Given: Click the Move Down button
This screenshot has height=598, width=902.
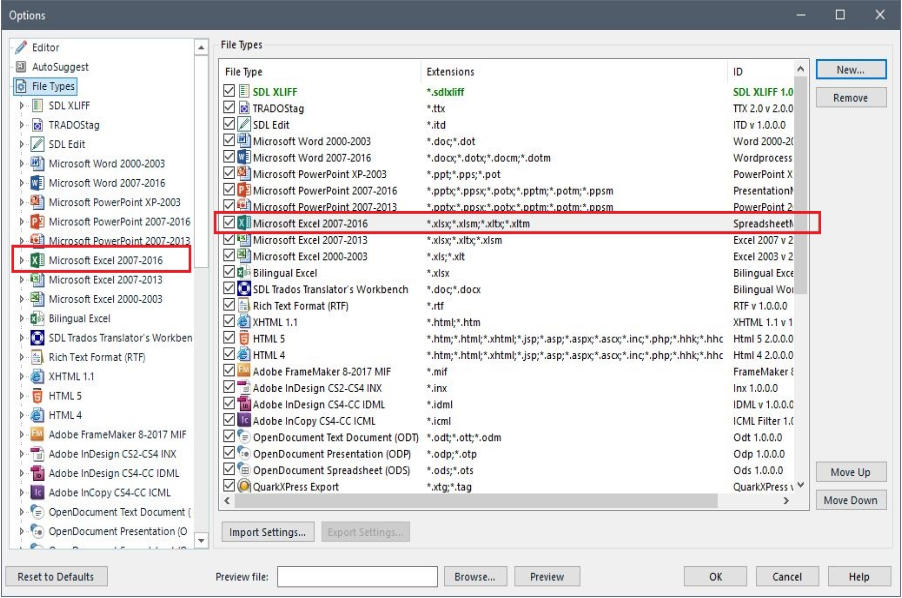Looking at the screenshot, I should pyautogui.click(x=851, y=500).
